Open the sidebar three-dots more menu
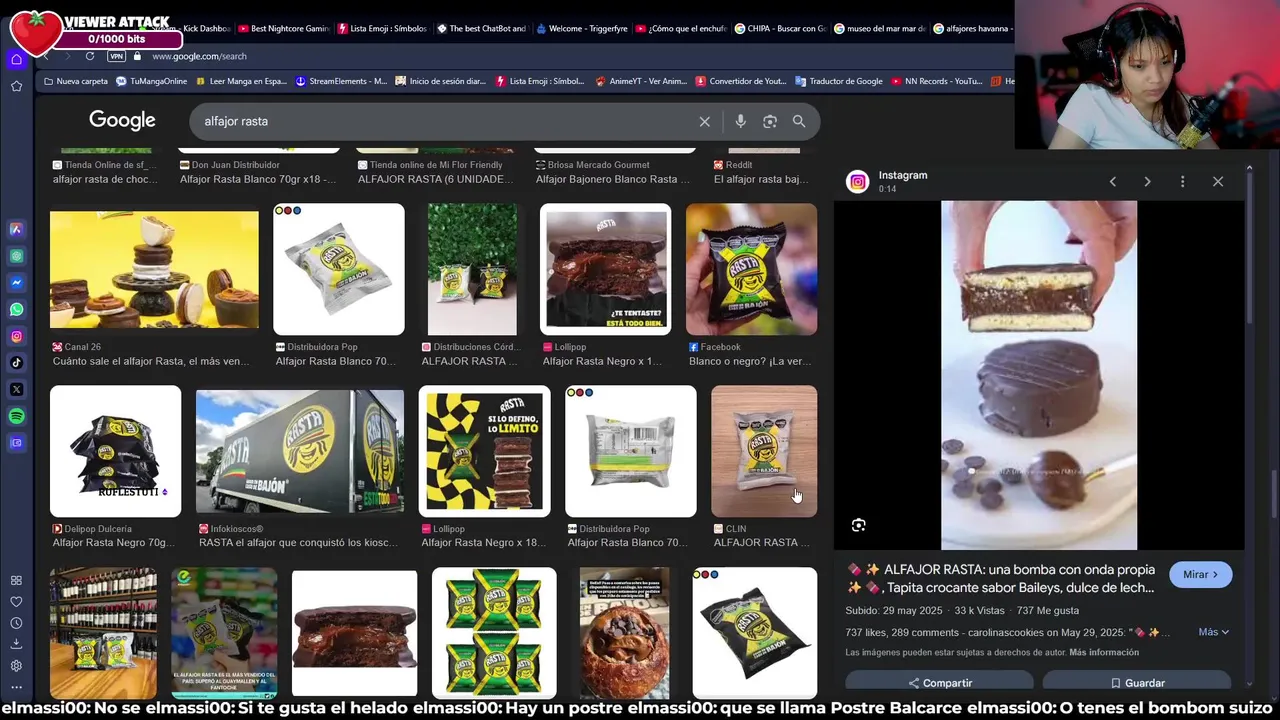The width and height of the screenshot is (1280, 720). (16, 687)
